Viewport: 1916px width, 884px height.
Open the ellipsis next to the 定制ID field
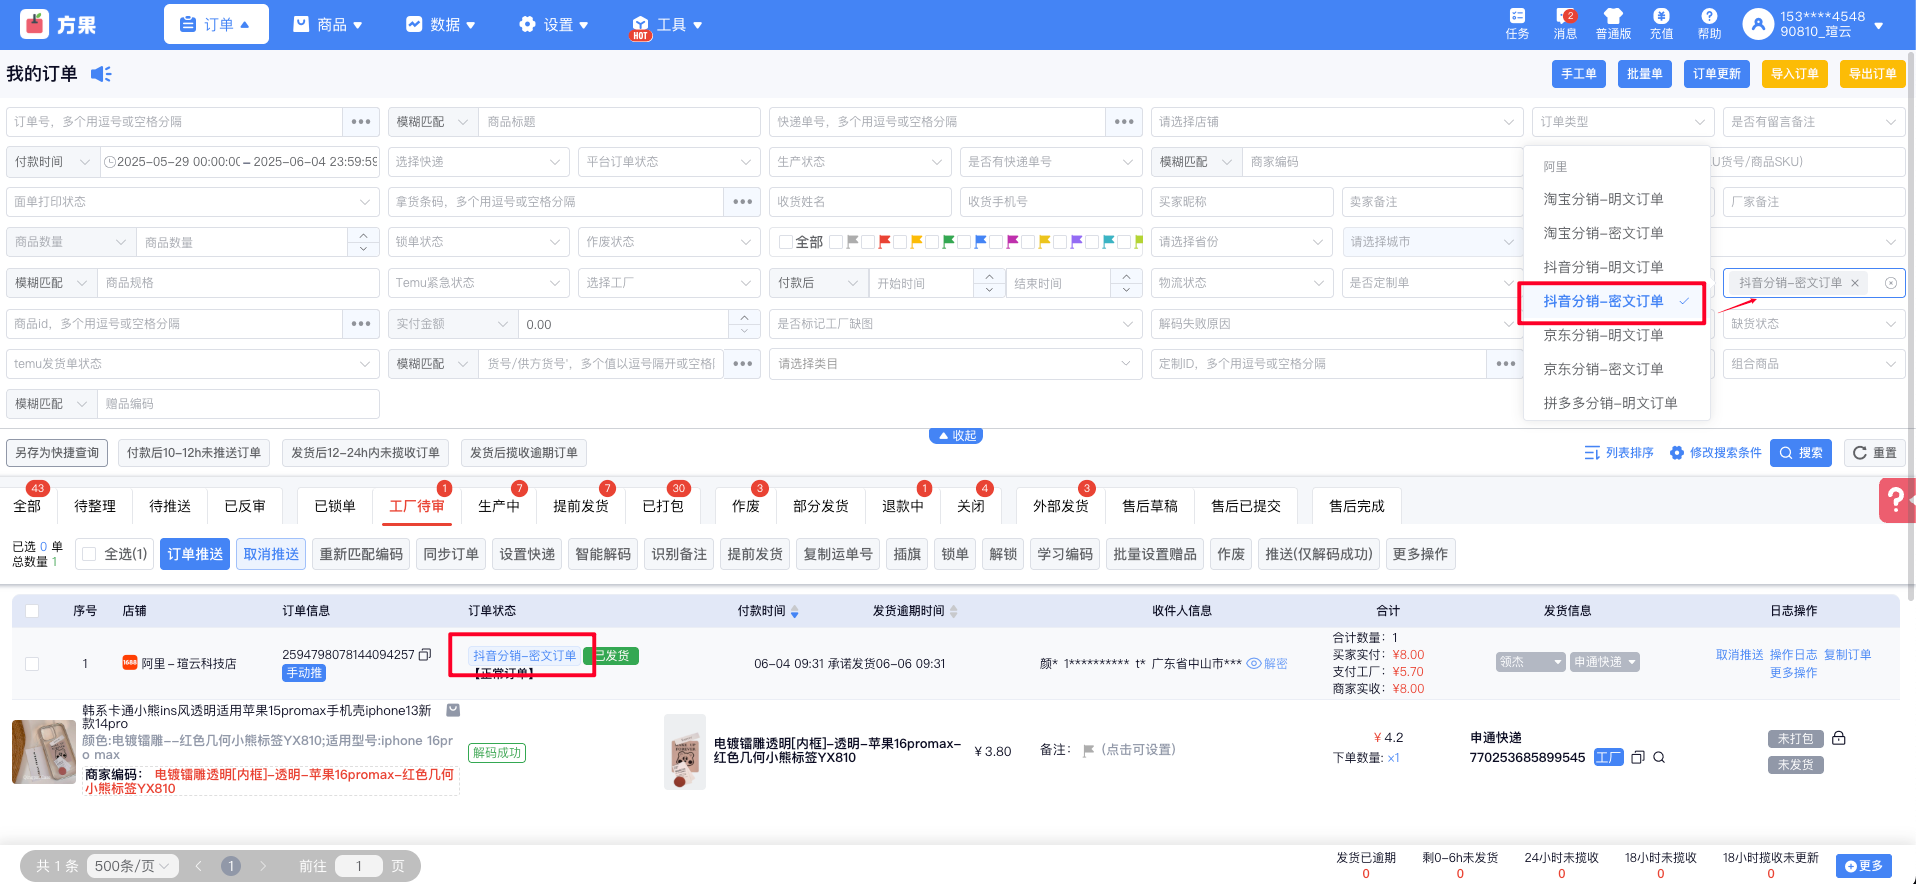[x=1506, y=364]
